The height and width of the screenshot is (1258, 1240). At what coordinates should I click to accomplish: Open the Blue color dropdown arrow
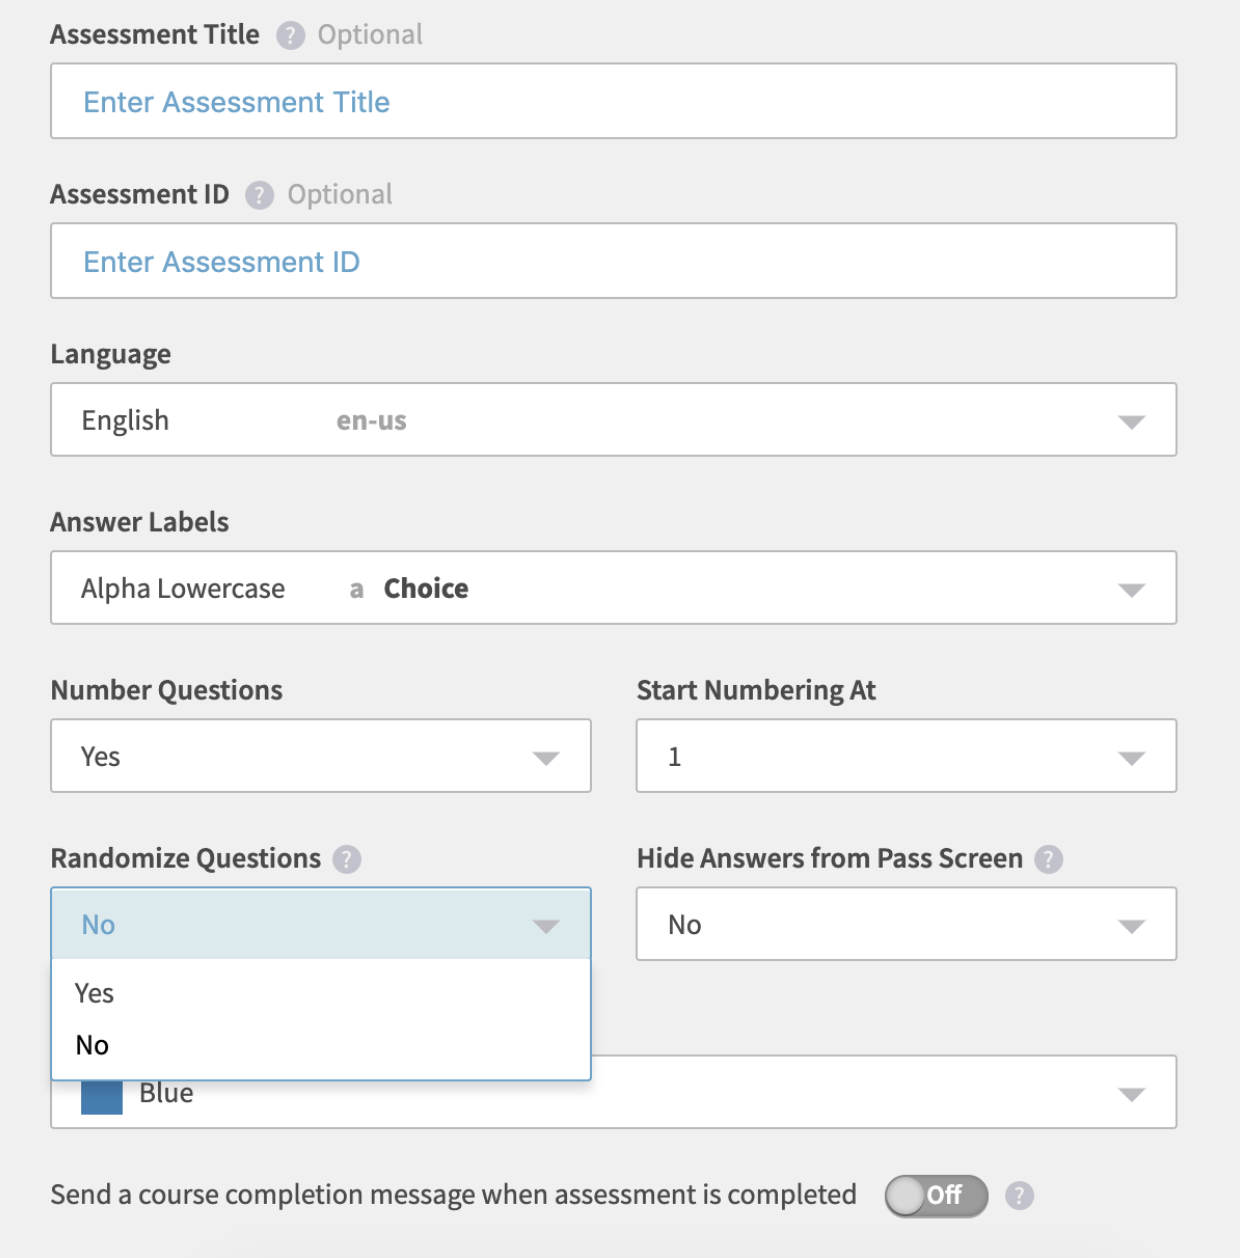coord(1131,1095)
